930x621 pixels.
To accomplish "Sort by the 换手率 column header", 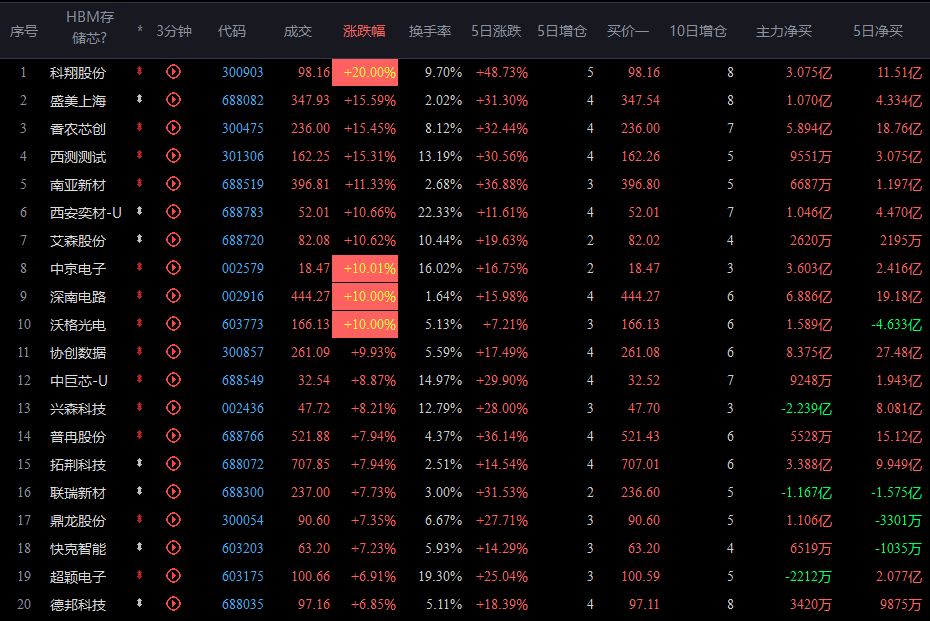I will point(430,31).
